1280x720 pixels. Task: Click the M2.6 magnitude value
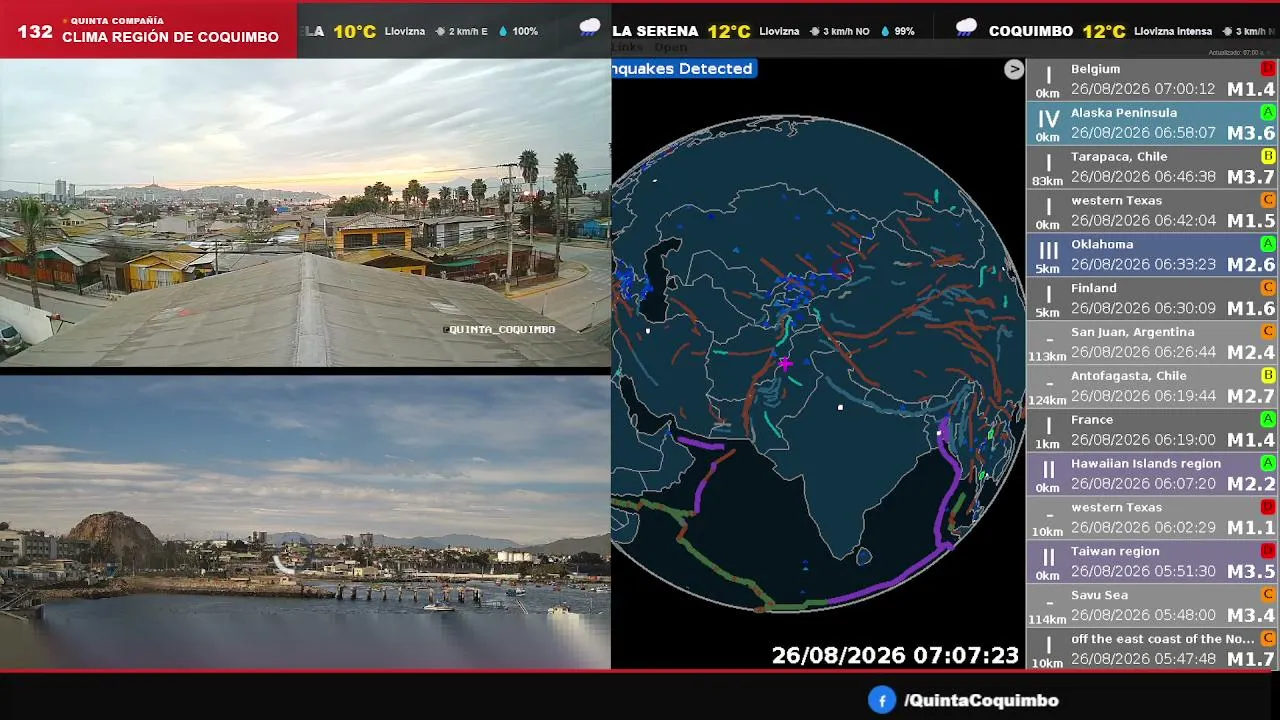[x=1251, y=265]
